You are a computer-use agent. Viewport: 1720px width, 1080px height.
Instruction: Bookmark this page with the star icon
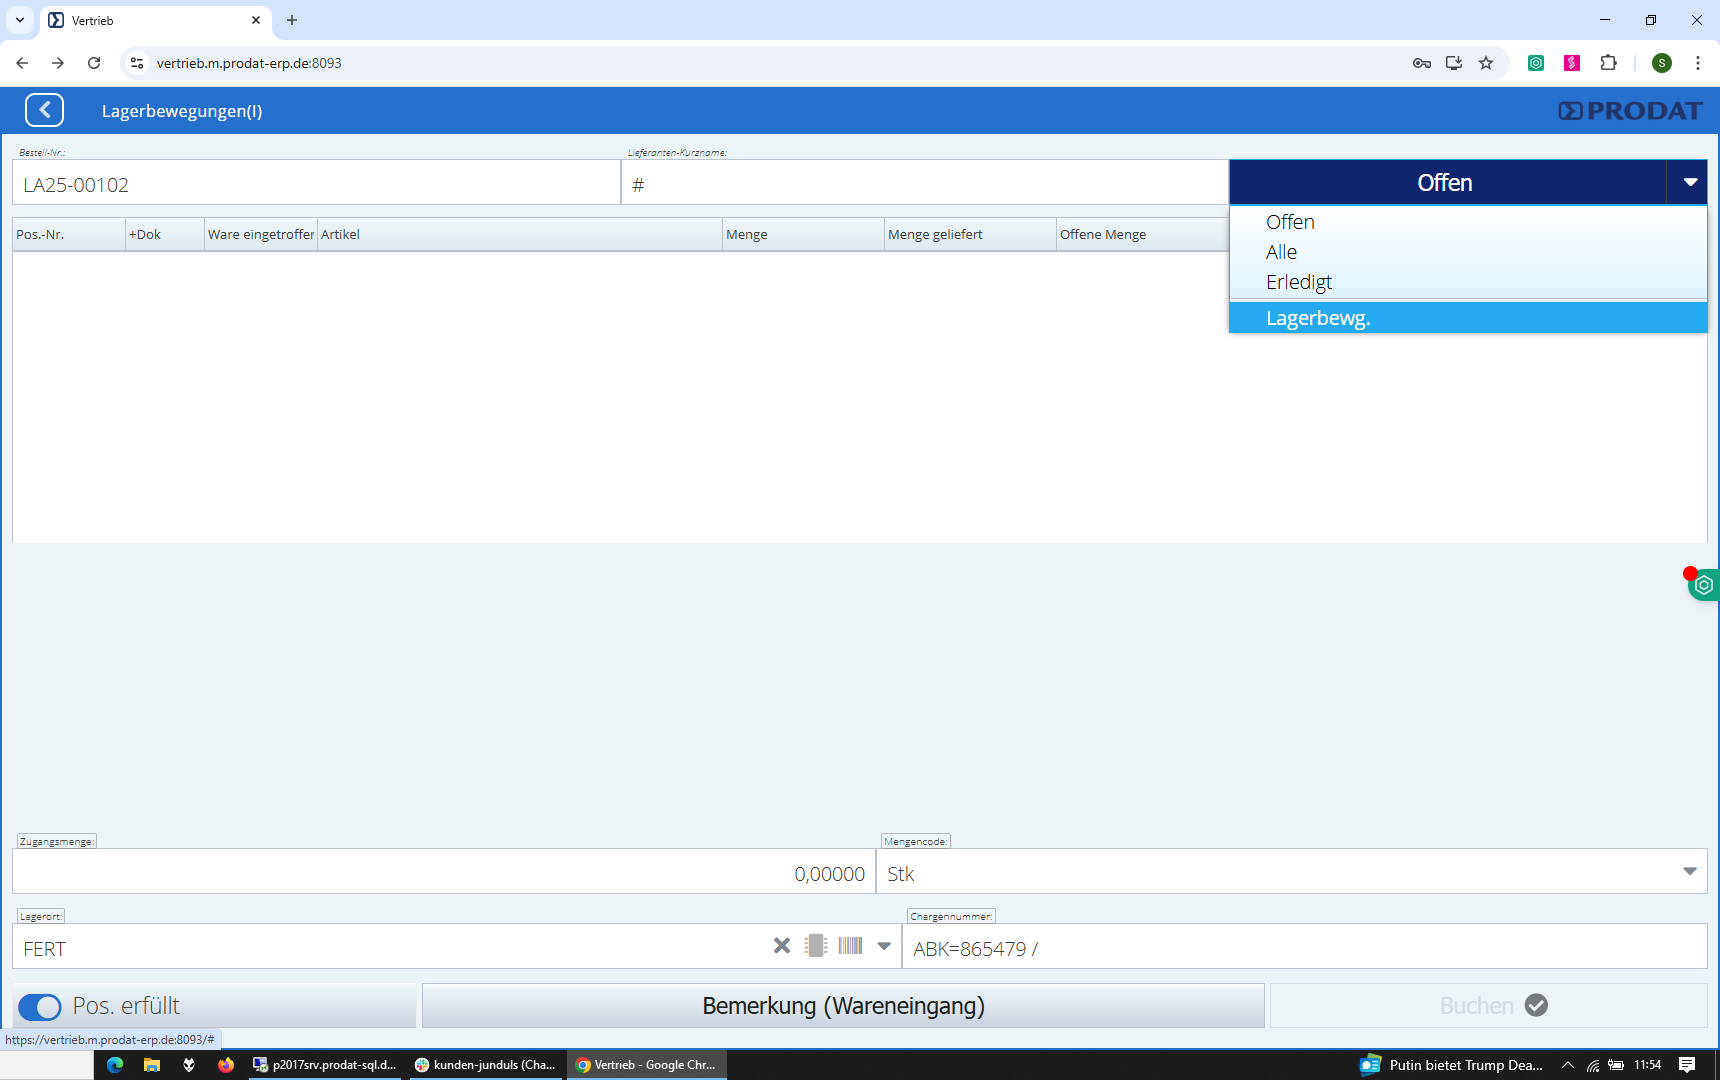pos(1486,63)
